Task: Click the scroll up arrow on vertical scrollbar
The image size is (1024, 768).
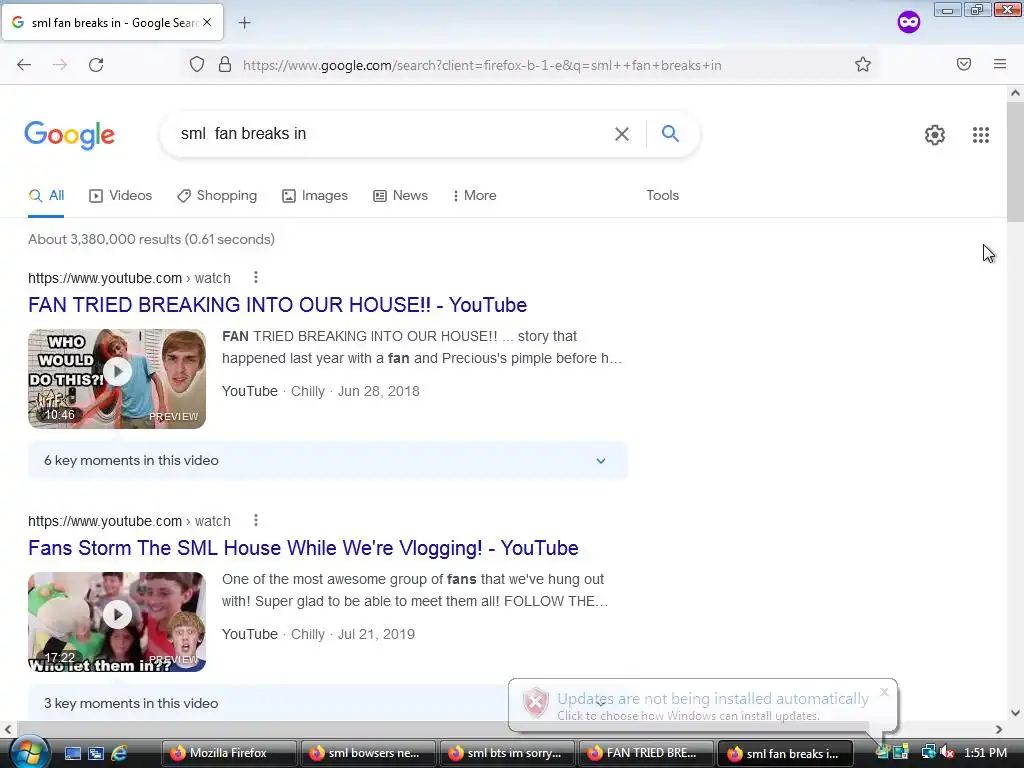Action: (x=1015, y=93)
